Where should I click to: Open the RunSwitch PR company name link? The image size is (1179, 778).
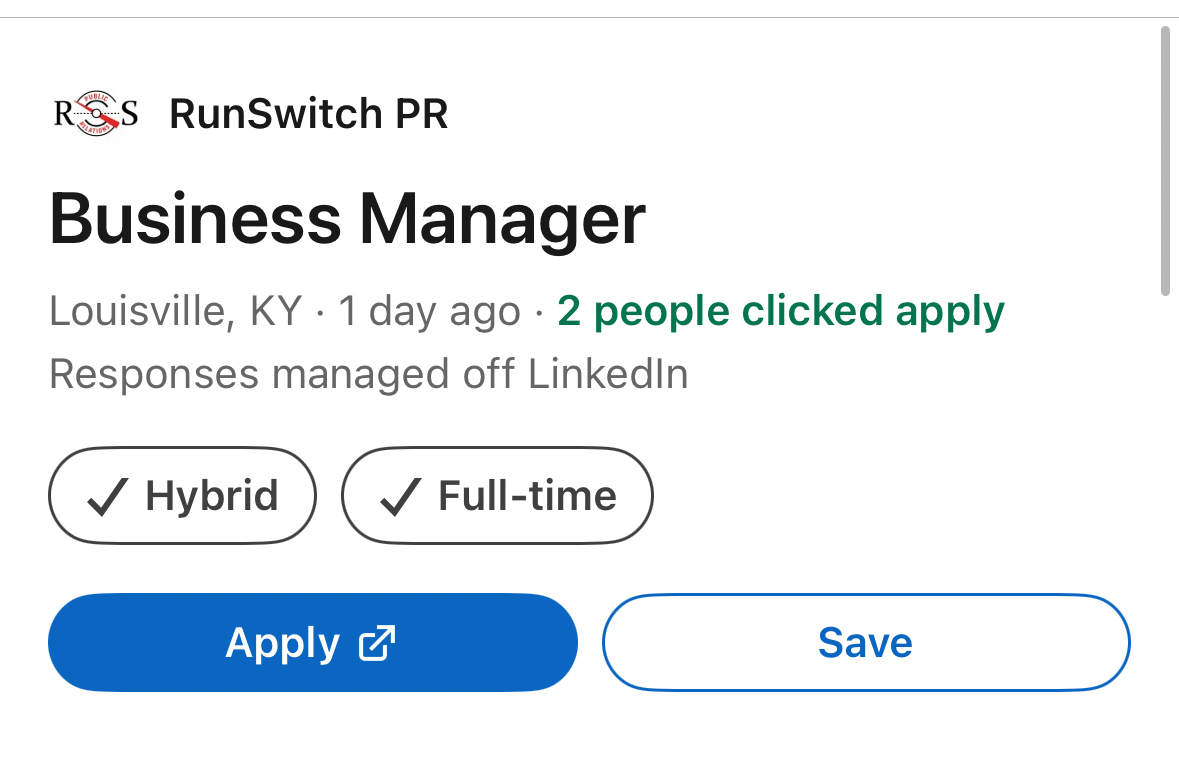(308, 114)
